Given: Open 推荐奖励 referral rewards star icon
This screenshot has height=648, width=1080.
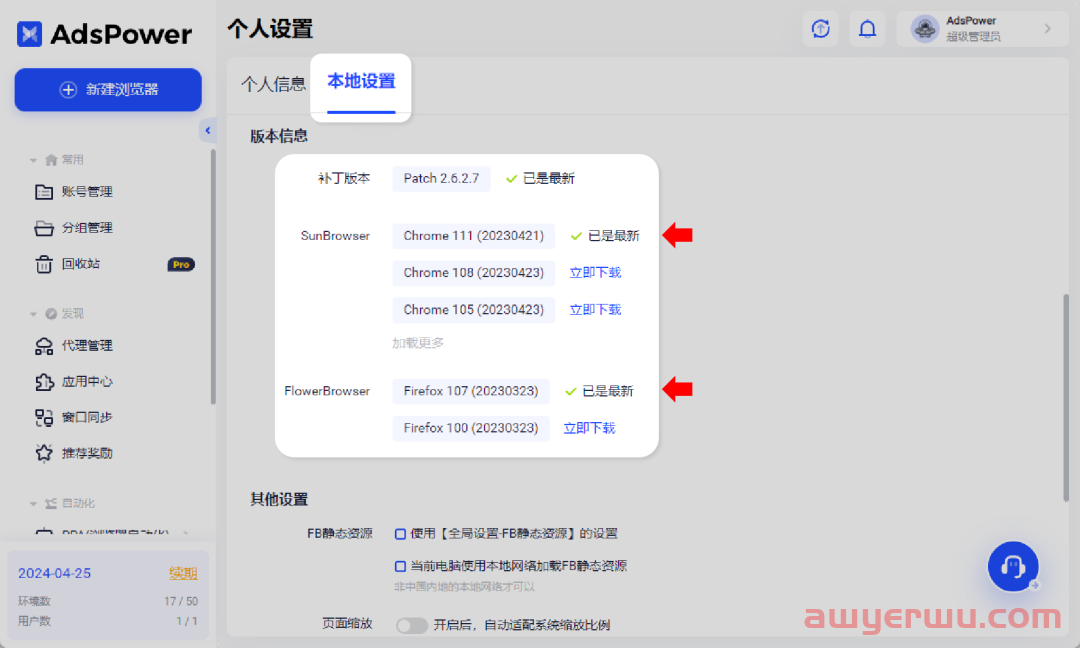Looking at the screenshot, I should (44, 453).
